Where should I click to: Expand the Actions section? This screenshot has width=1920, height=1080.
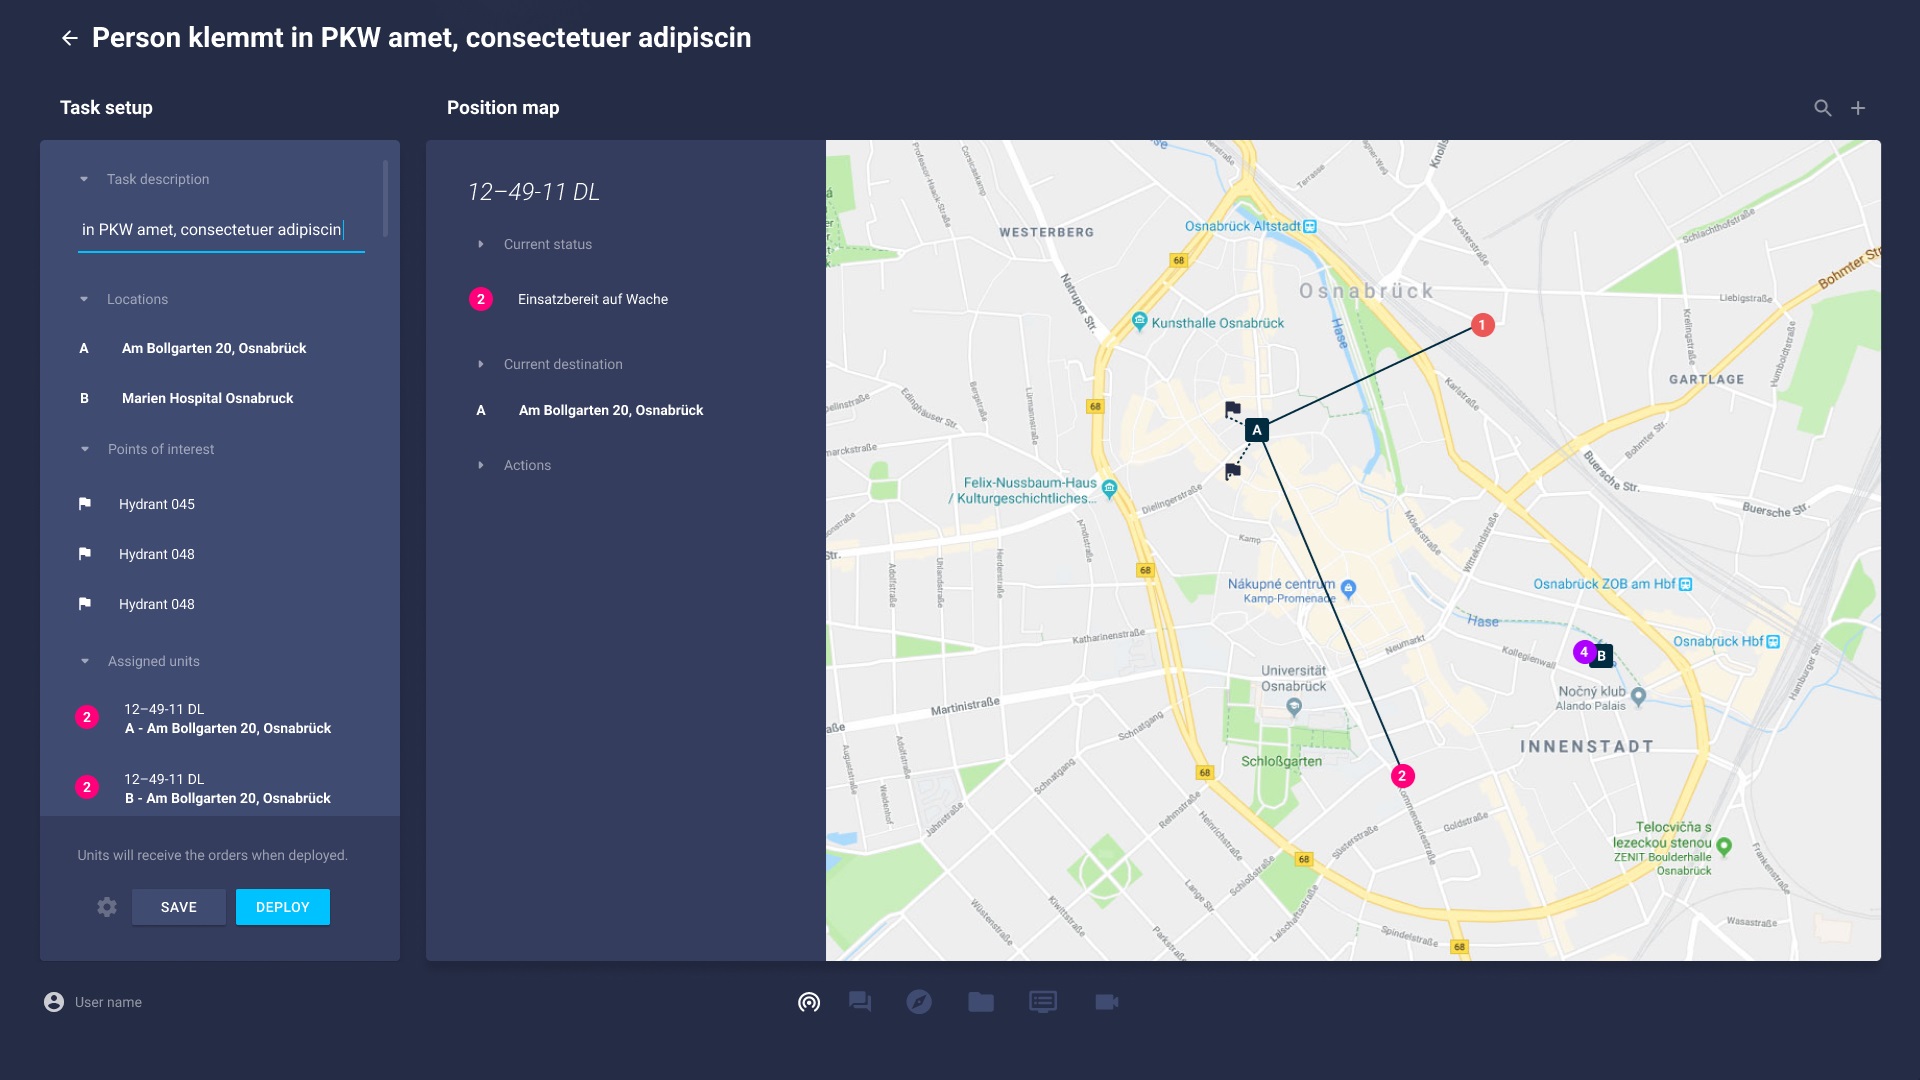coord(481,465)
